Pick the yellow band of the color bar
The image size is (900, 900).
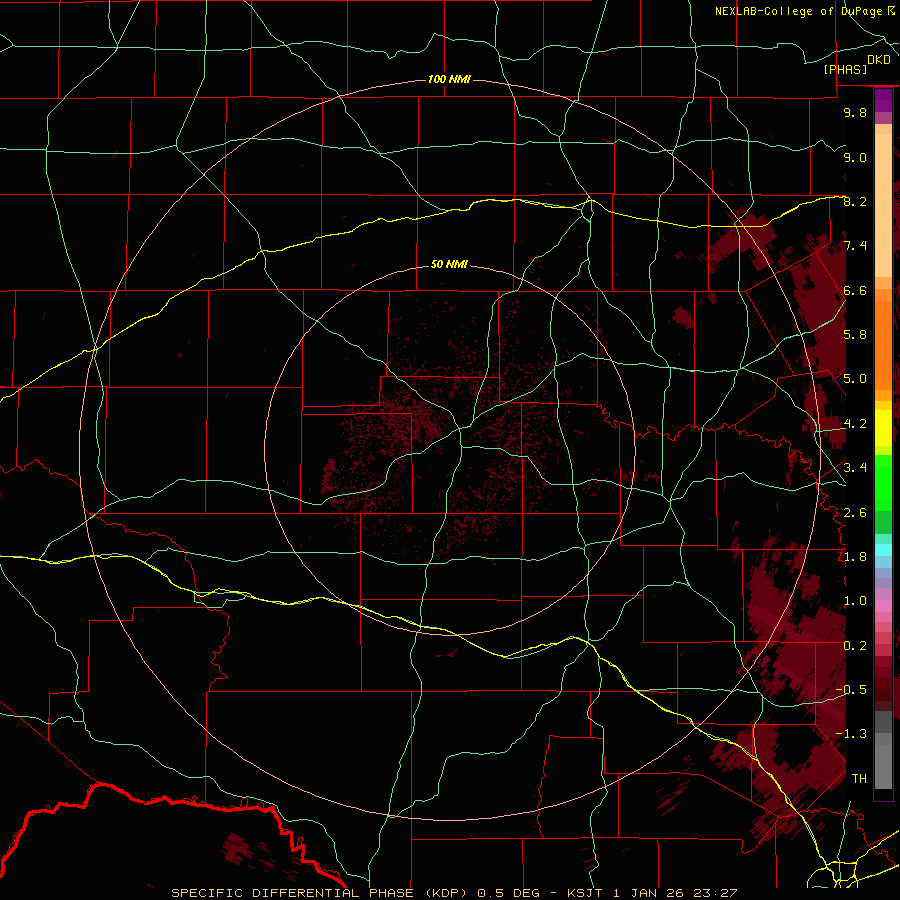click(x=883, y=428)
